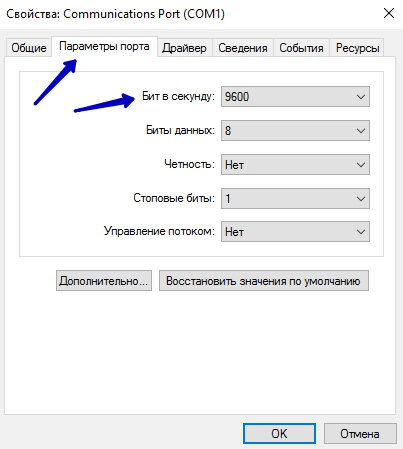Viewport: 403px width, 449px height.
Task: Switch to the Общие tab
Action: (x=29, y=48)
